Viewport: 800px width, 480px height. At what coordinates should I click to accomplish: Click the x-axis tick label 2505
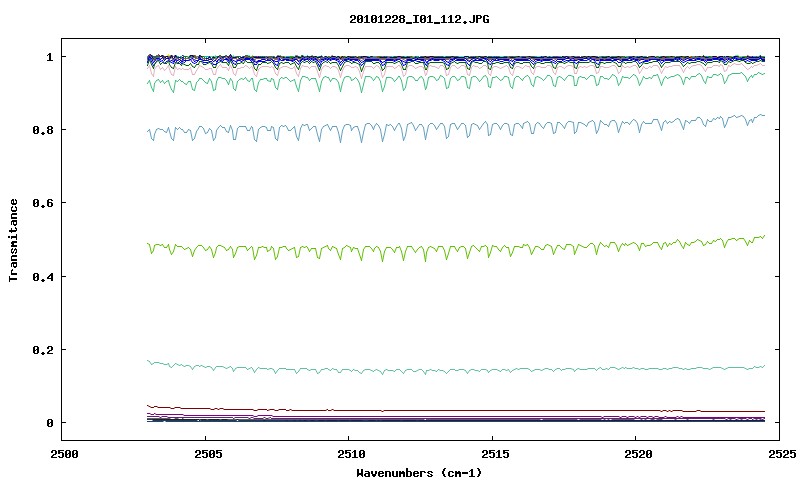pos(208,454)
